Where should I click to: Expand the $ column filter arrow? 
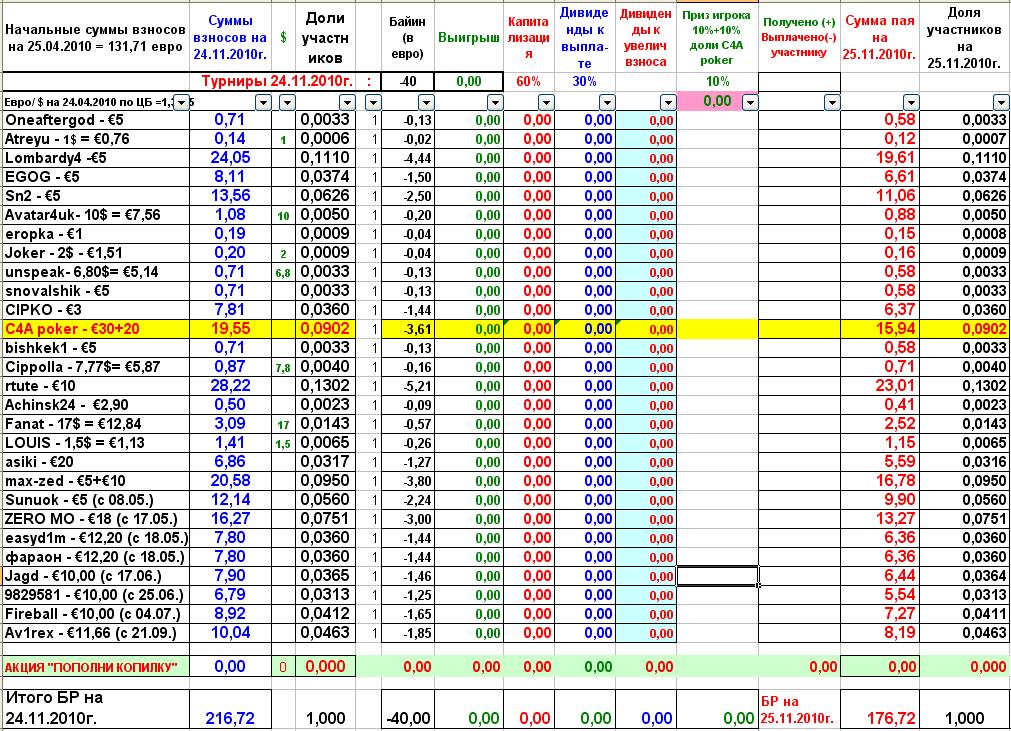287,102
